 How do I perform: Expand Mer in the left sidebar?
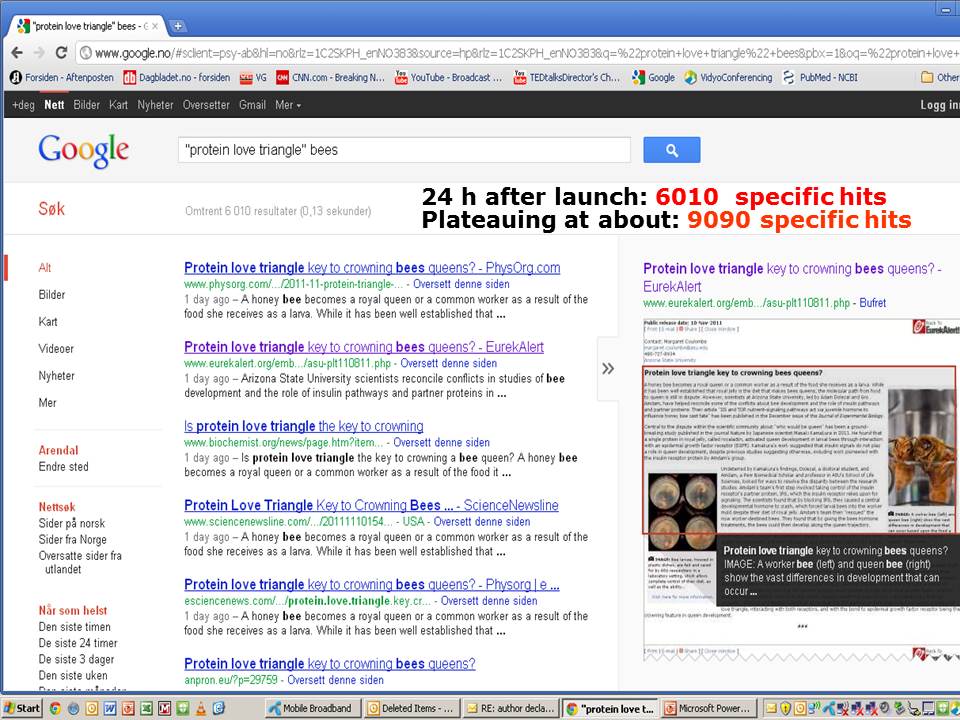pyautogui.click(x=47, y=403)
